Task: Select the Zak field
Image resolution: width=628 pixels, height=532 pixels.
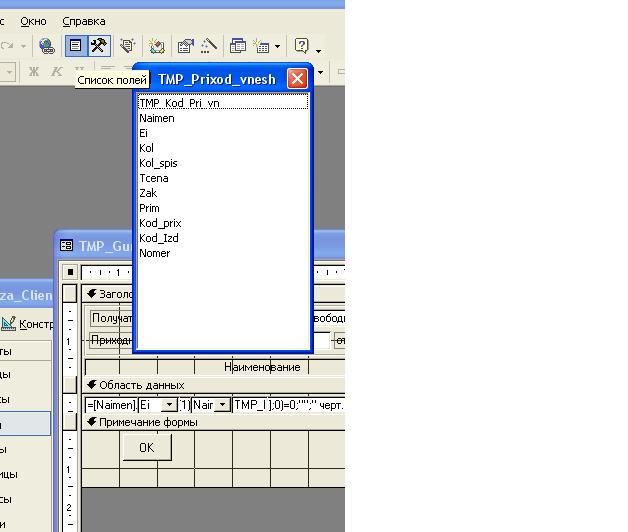Action: click(223, 193)
